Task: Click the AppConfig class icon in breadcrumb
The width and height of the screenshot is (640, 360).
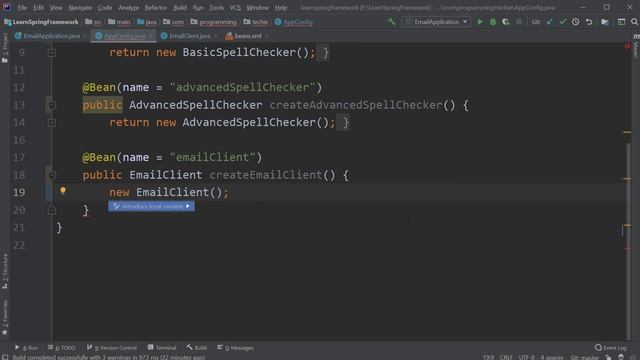Action: (x=278, y=22)
